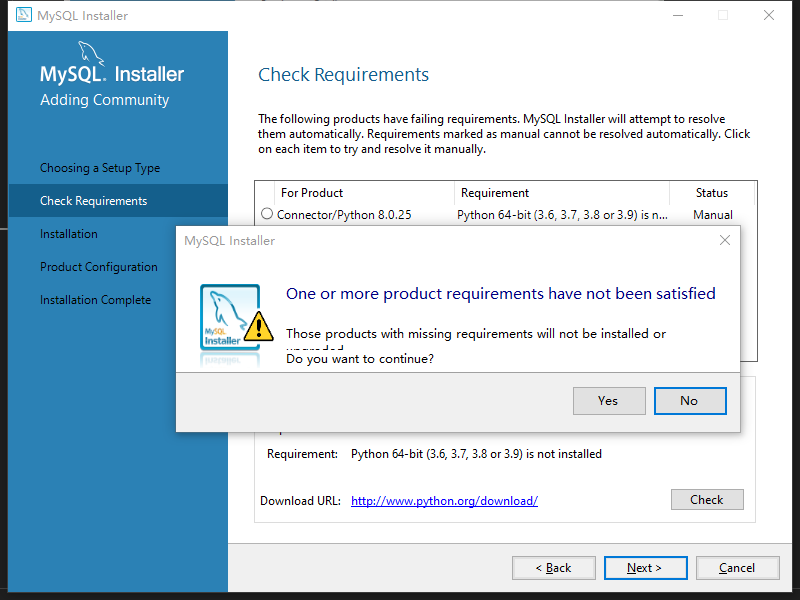Screen dimensions: 800x600
Task: Cancel the MySQL installation wizard
Action: pyautogui.click(x=737, y=568)
